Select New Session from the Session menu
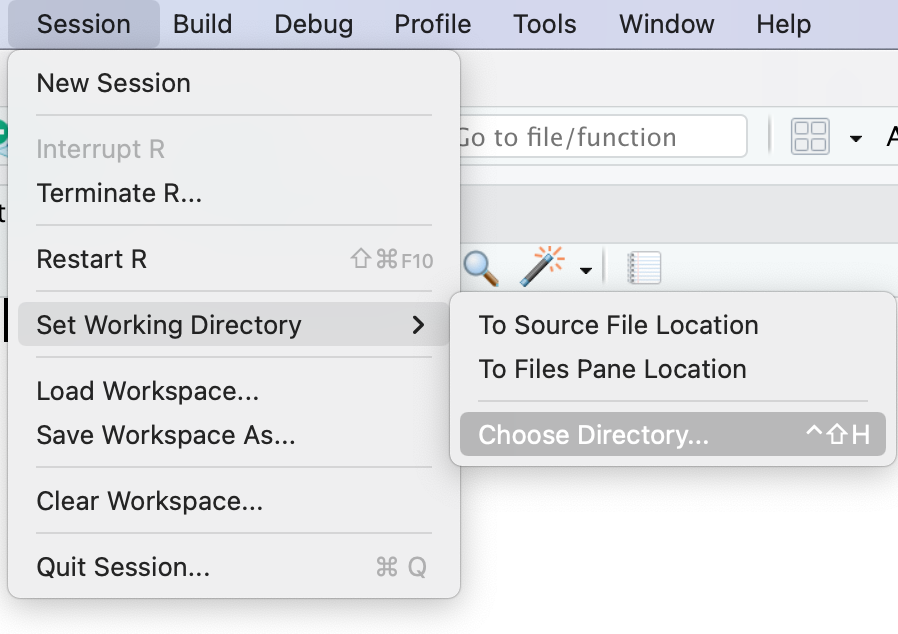898x634 pixels. 113,83
